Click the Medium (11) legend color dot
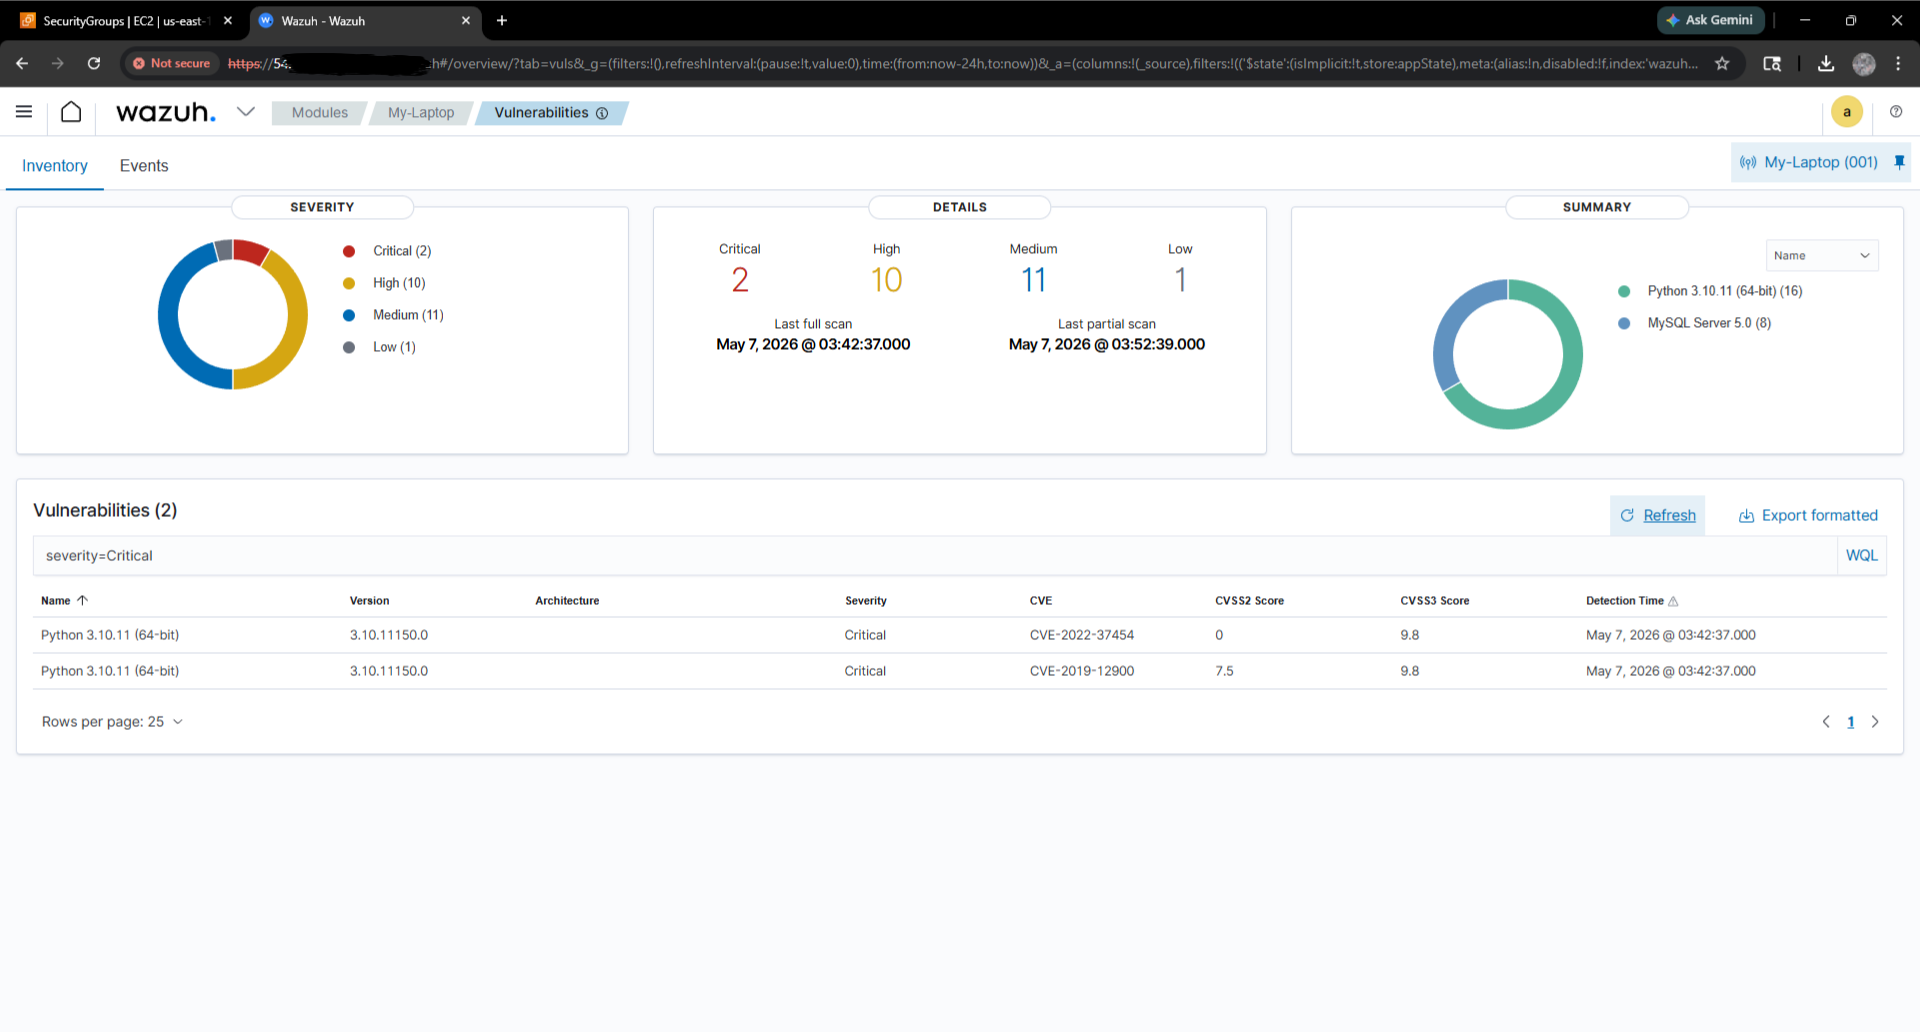The image size is (1920, 1032). pyautogui.click(x=349, y=315)
